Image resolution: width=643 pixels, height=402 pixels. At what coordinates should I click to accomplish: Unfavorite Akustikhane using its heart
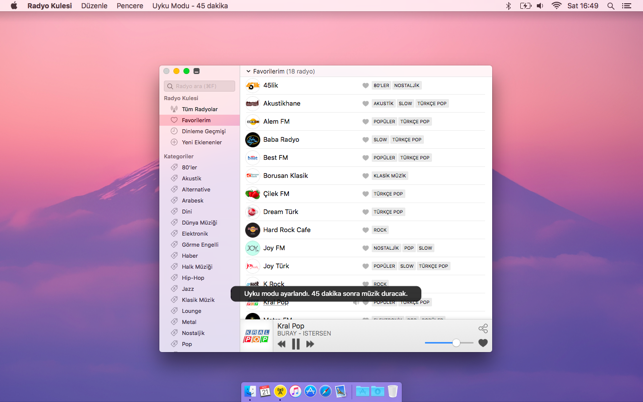click(x=365, y=104)
